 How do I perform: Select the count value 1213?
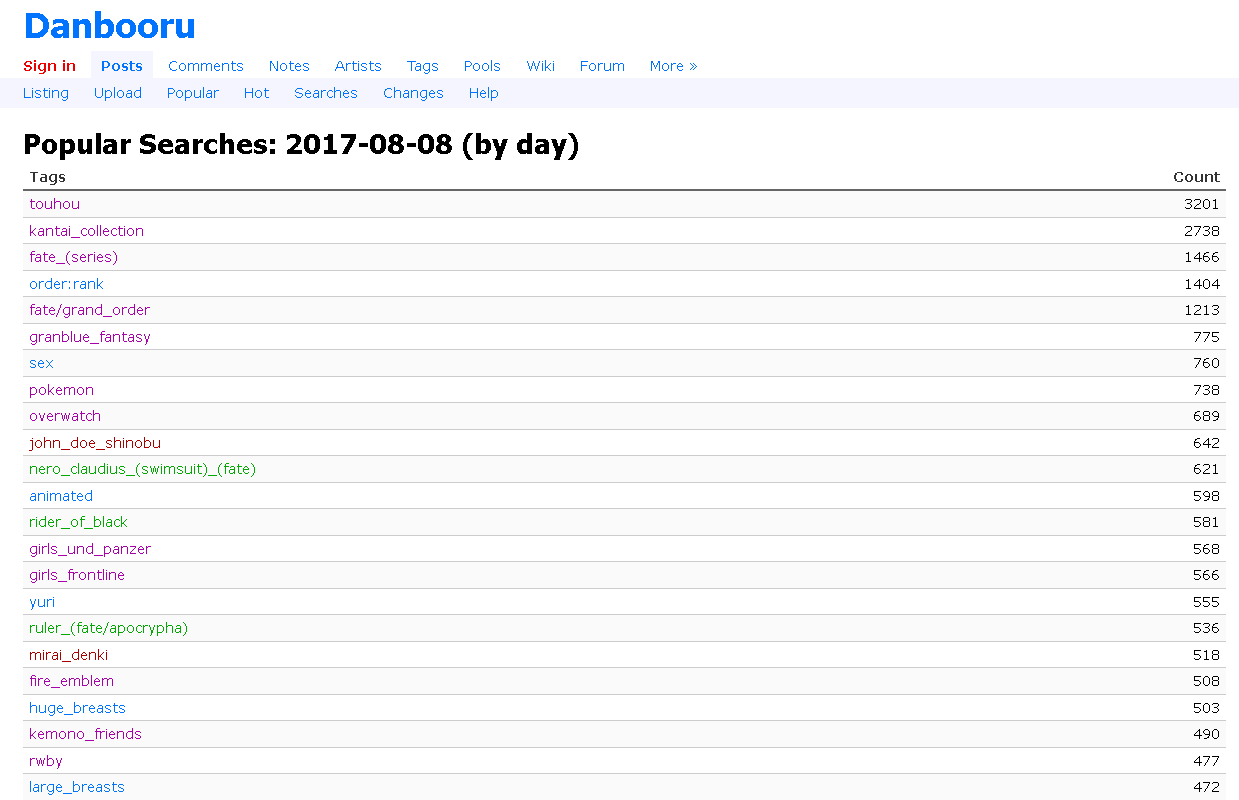pyautogui.click(x=1201, y=310)
